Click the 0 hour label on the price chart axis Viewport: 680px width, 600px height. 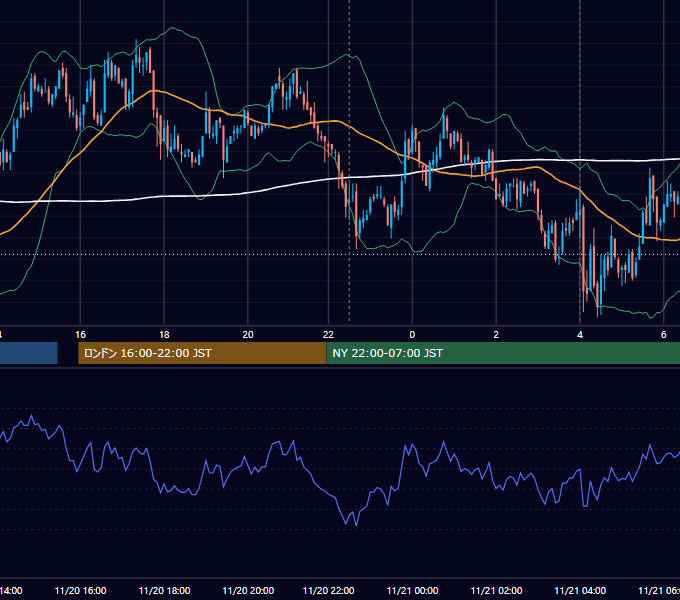pos(412,335)
